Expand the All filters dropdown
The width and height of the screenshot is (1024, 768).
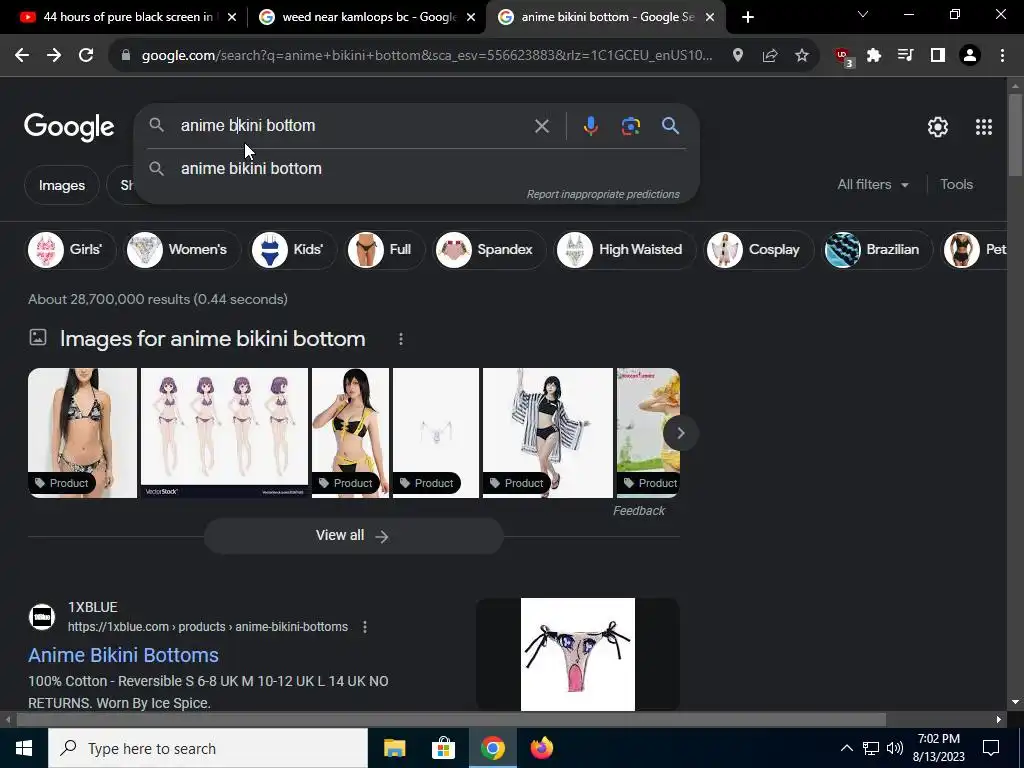[x=872, y=185]
